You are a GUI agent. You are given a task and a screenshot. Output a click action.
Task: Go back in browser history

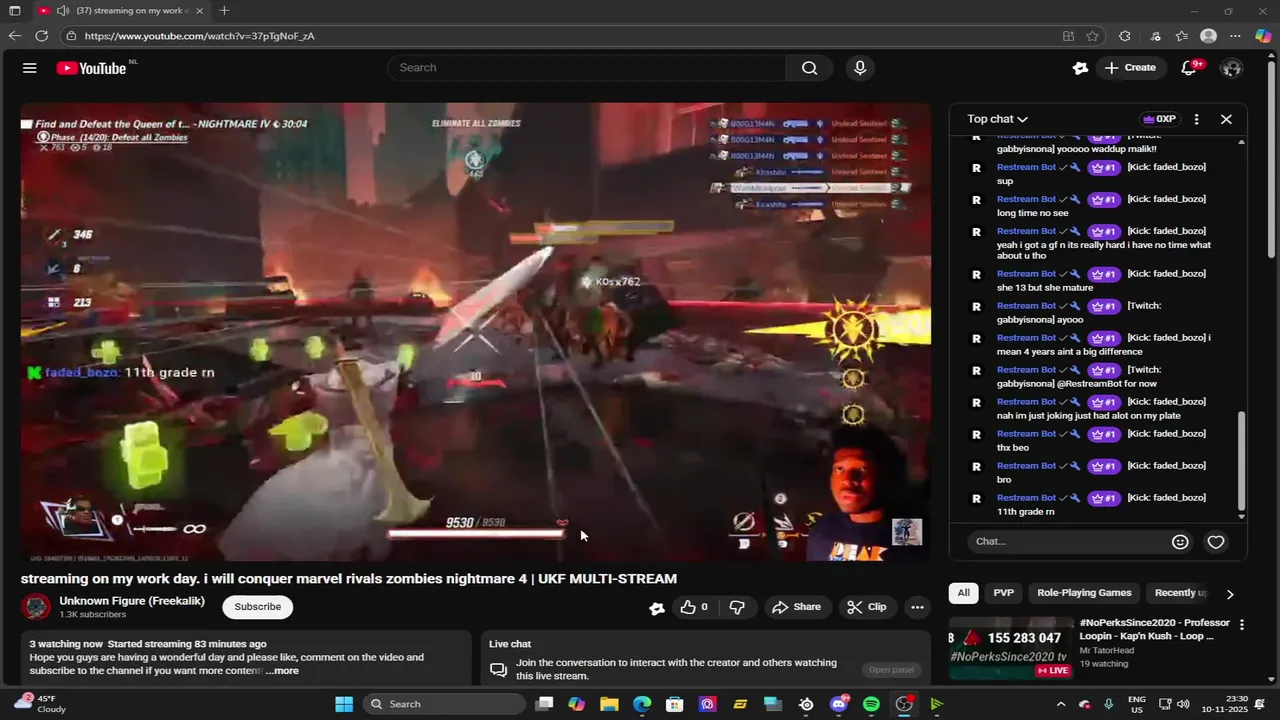(x=14, y=36)
